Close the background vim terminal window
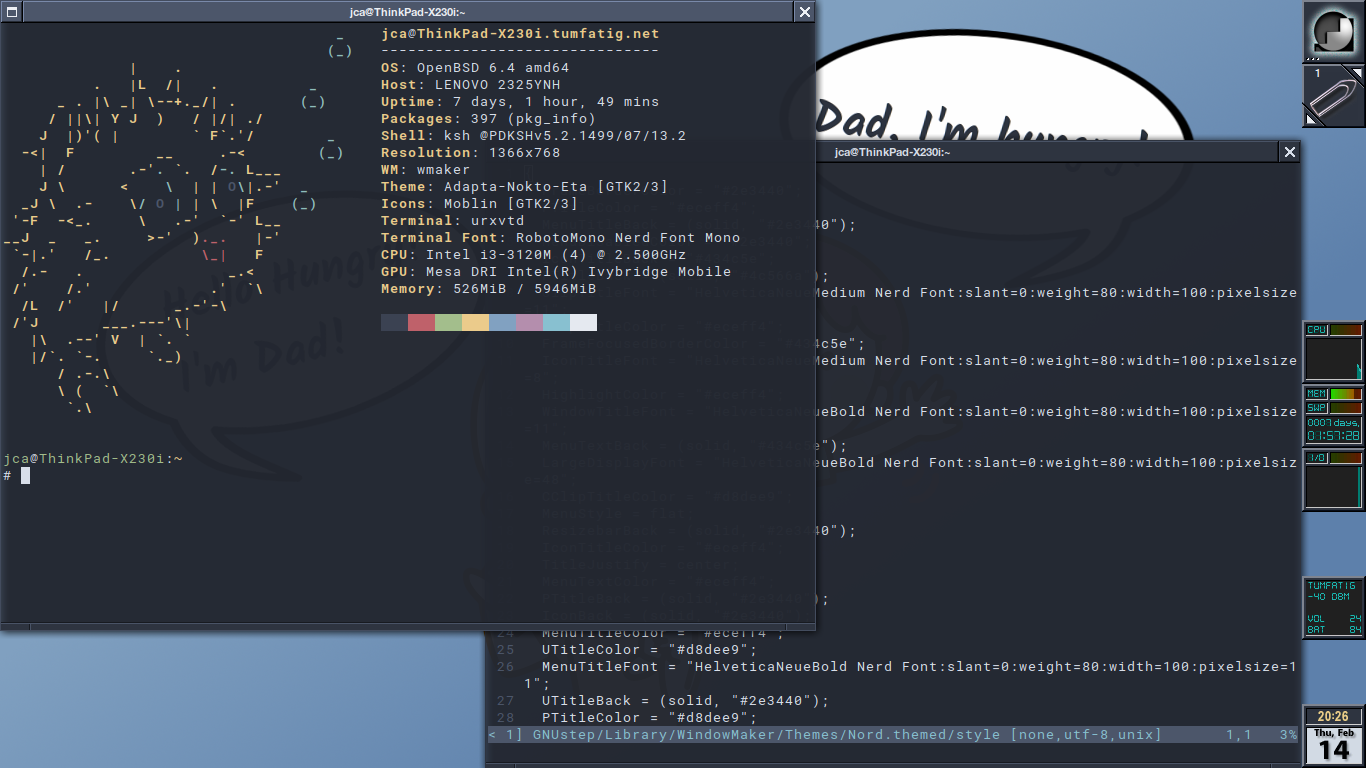Image resolution: width=1366 pixels, height=768 pixels. pyautogui.click(x=1290, y=152)
